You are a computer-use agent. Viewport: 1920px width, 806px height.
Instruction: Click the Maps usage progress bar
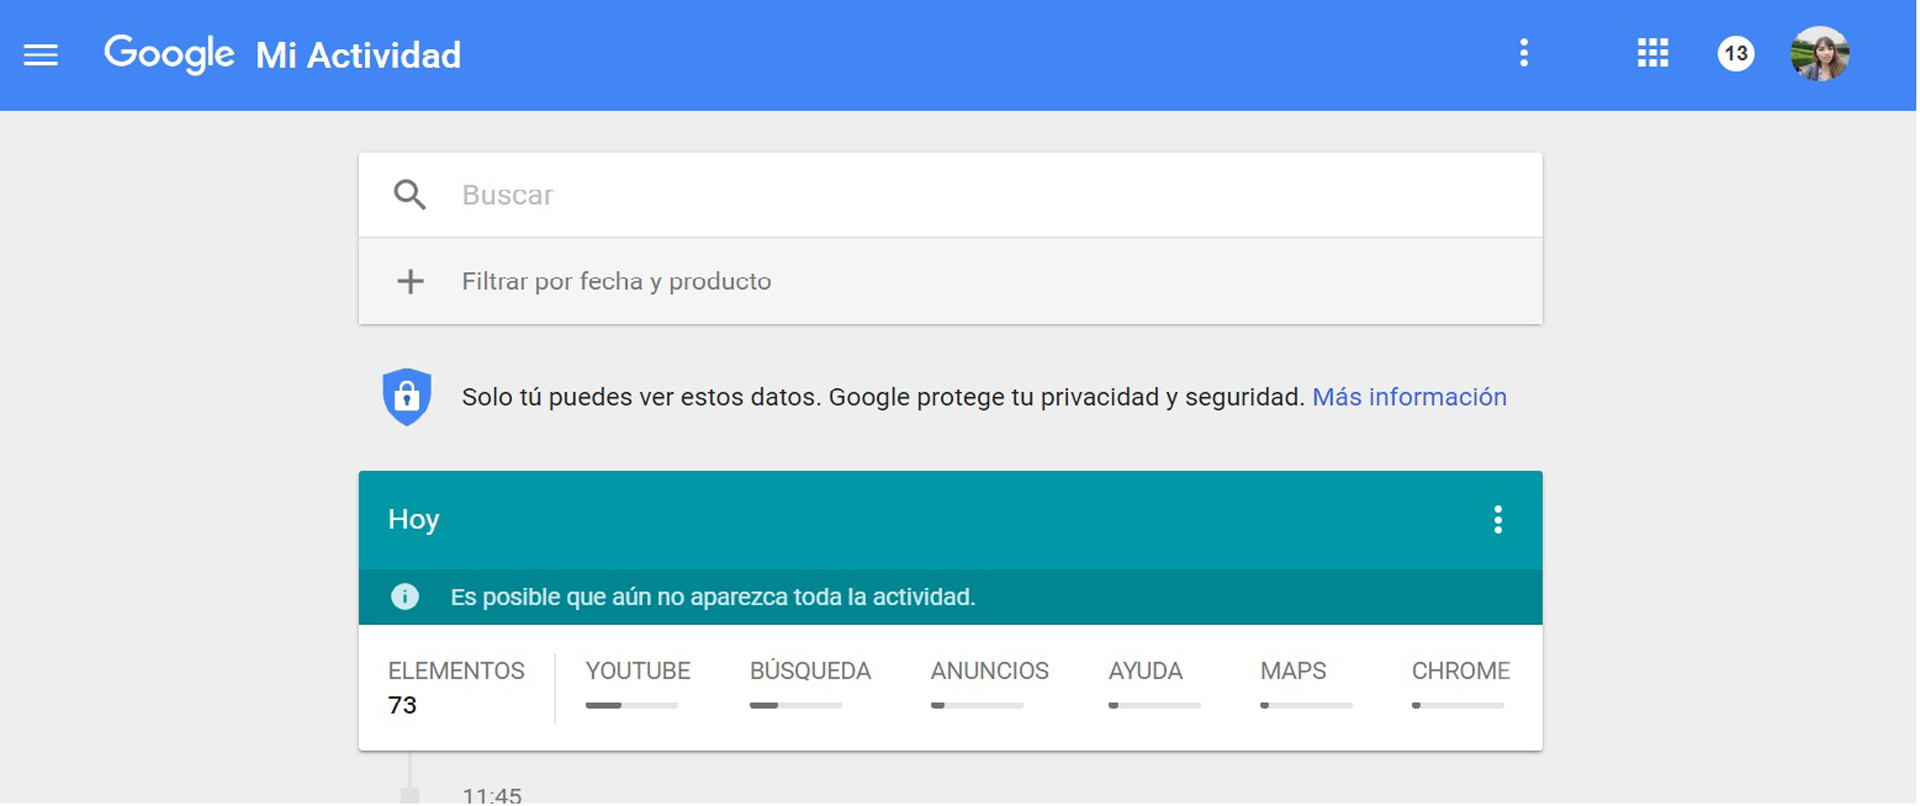(x=1306, y=706)
